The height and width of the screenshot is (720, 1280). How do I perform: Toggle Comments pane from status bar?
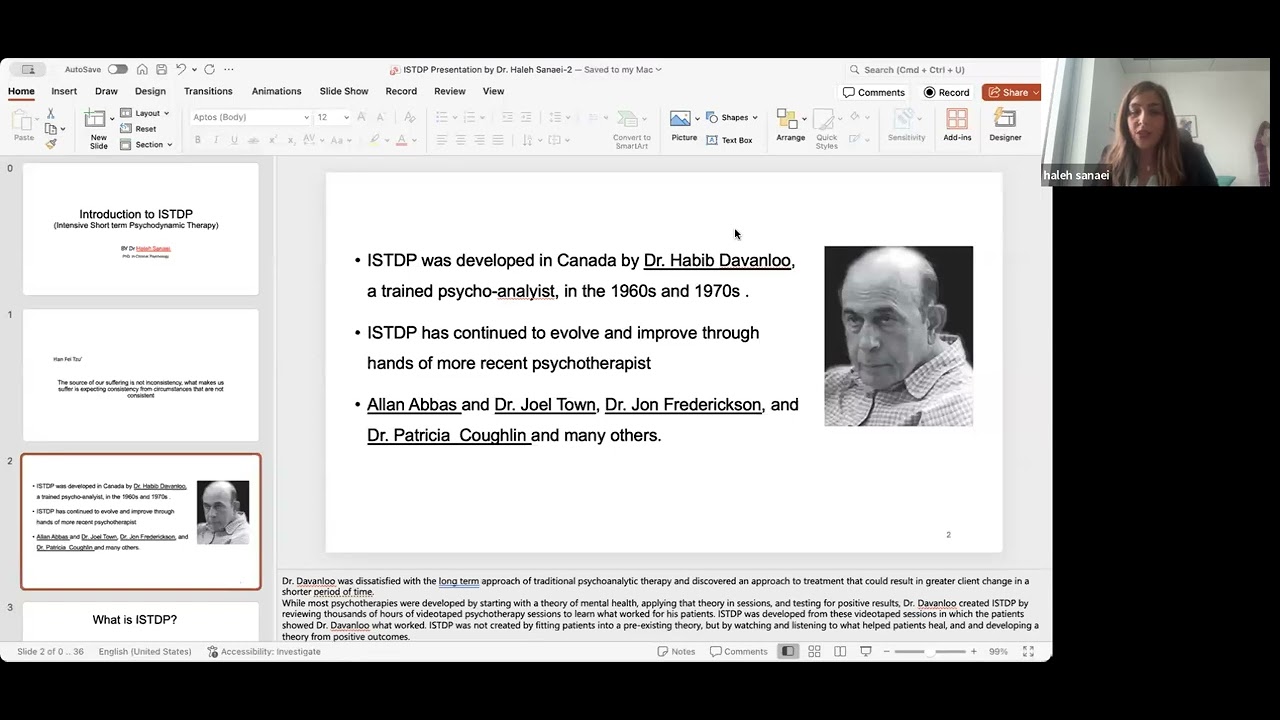(x=738, y=652)
